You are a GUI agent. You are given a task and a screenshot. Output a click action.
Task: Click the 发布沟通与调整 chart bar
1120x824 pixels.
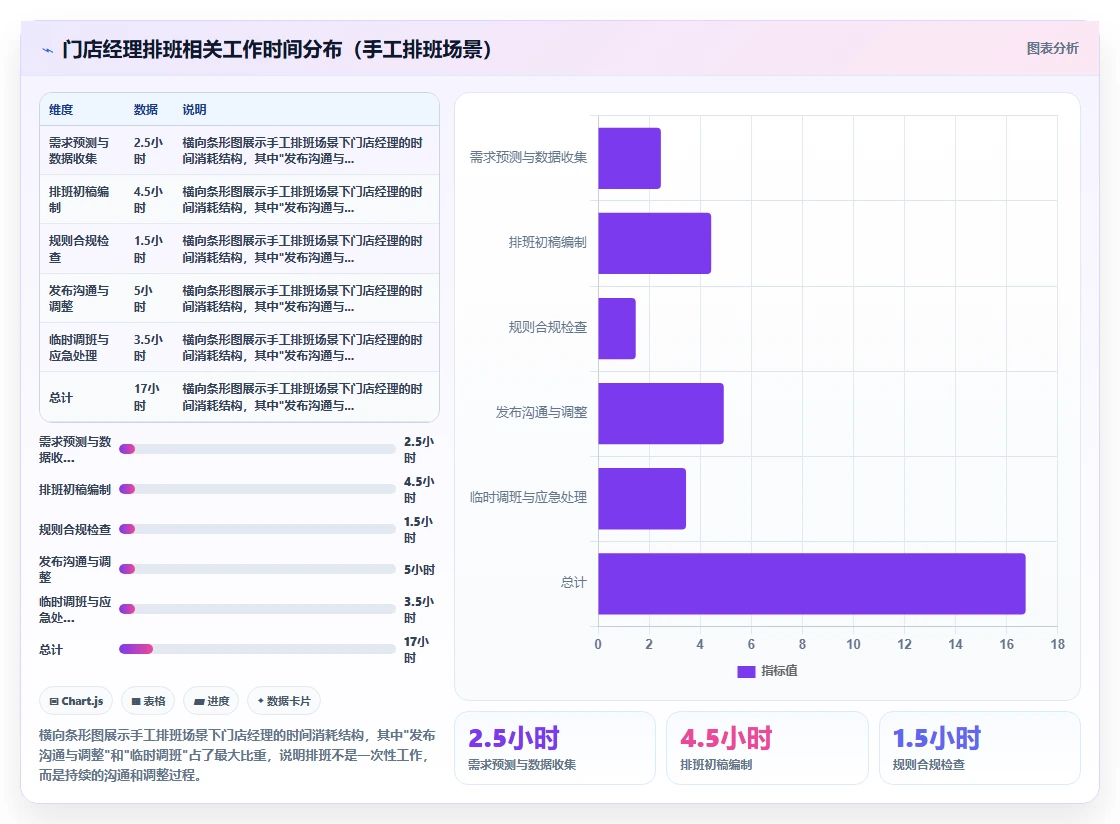661,413
